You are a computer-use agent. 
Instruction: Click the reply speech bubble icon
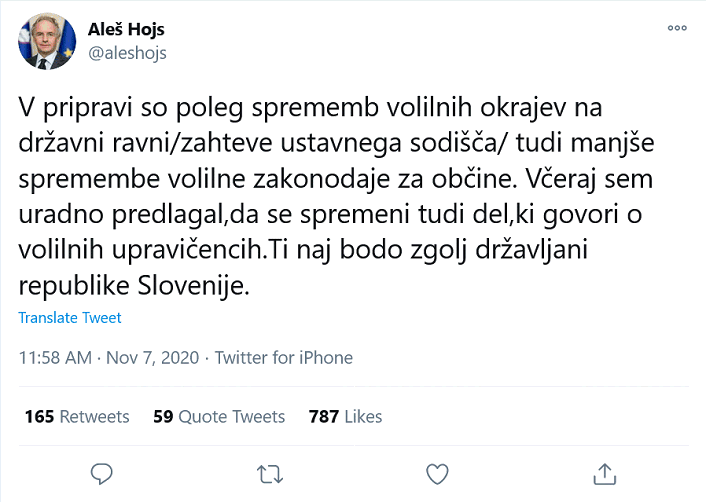pyautogui.click(x=102, y=472)
